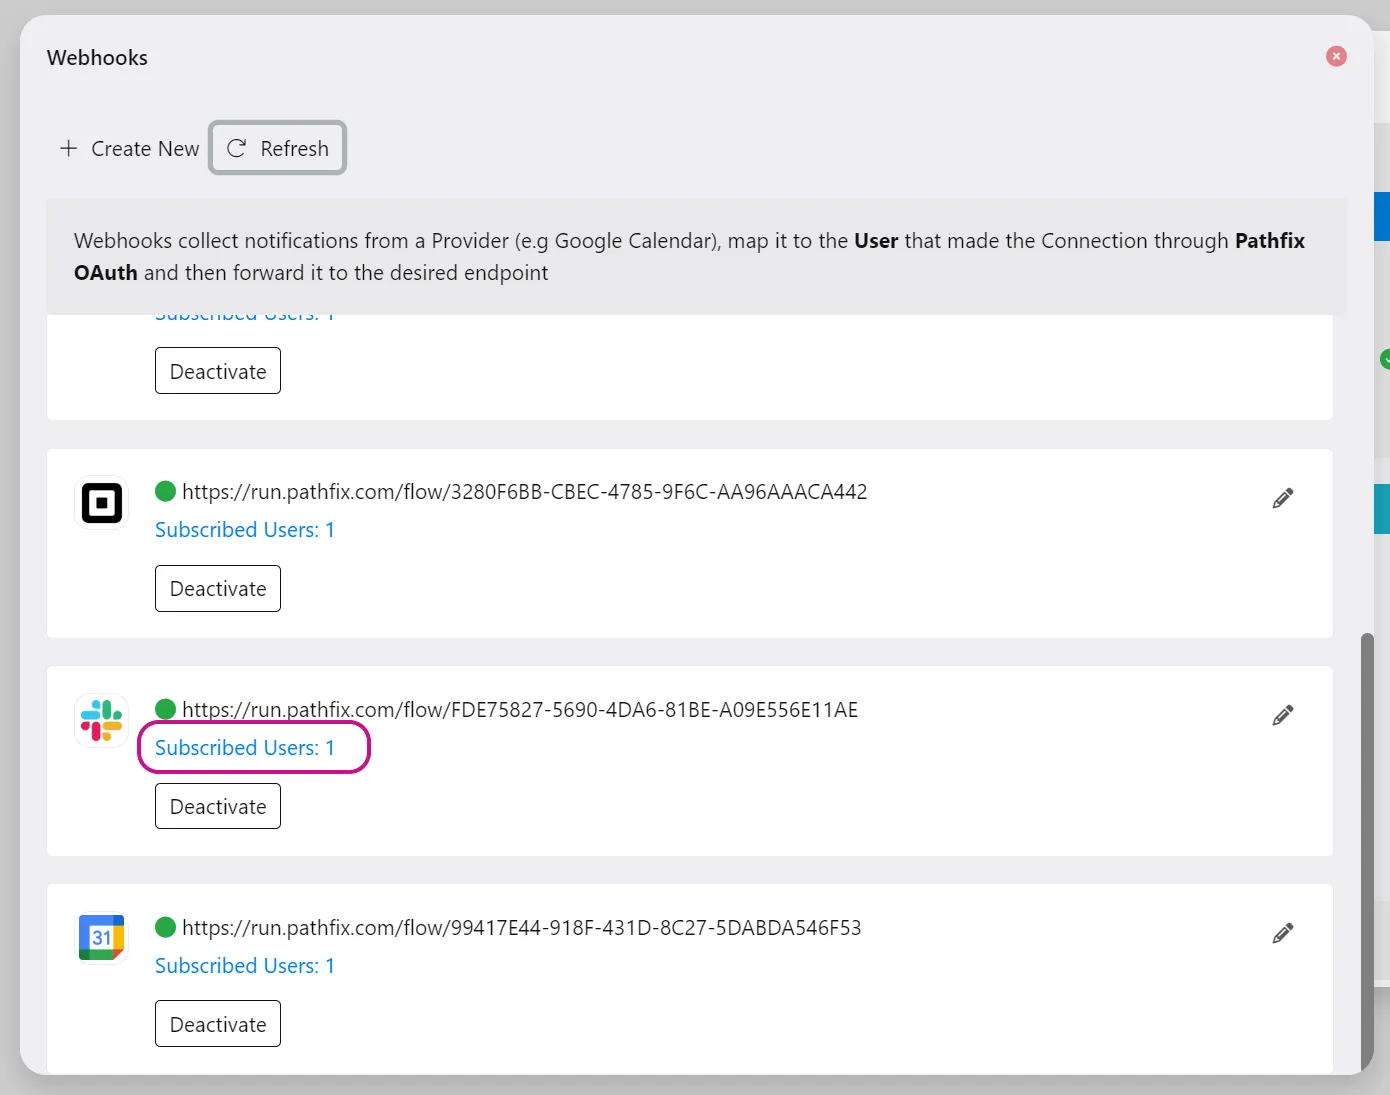
Task: Click the Slack provider logo
Action: pos(101,720)
